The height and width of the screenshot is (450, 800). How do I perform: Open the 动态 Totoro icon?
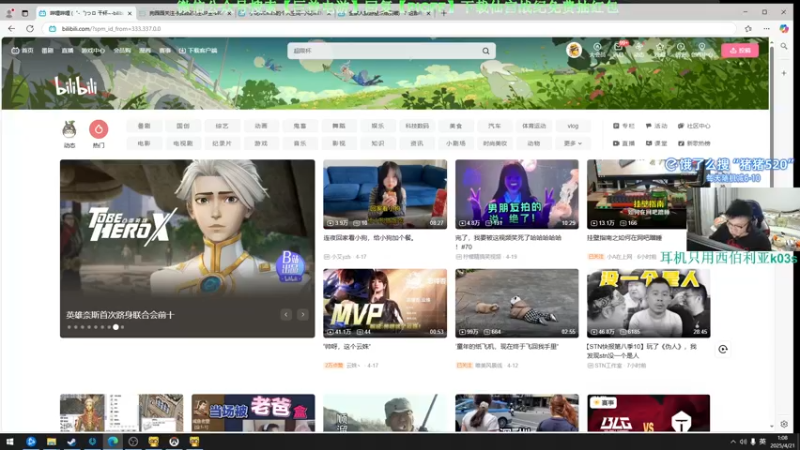(x=69, y=134)
